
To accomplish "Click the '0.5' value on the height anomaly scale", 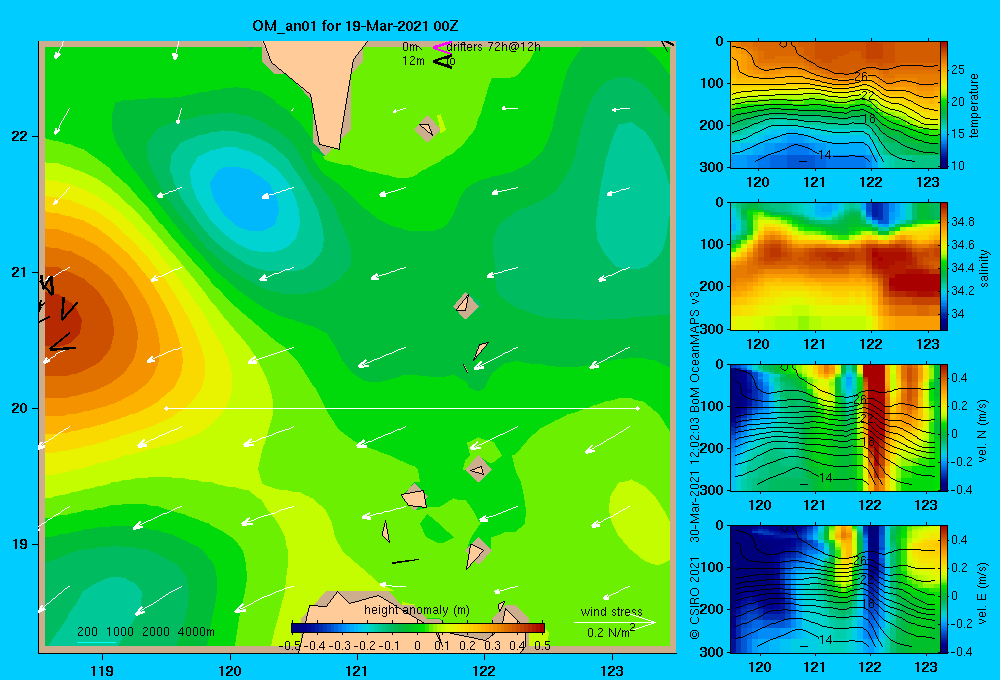I will pyautogui.click(x=543, y=646).
